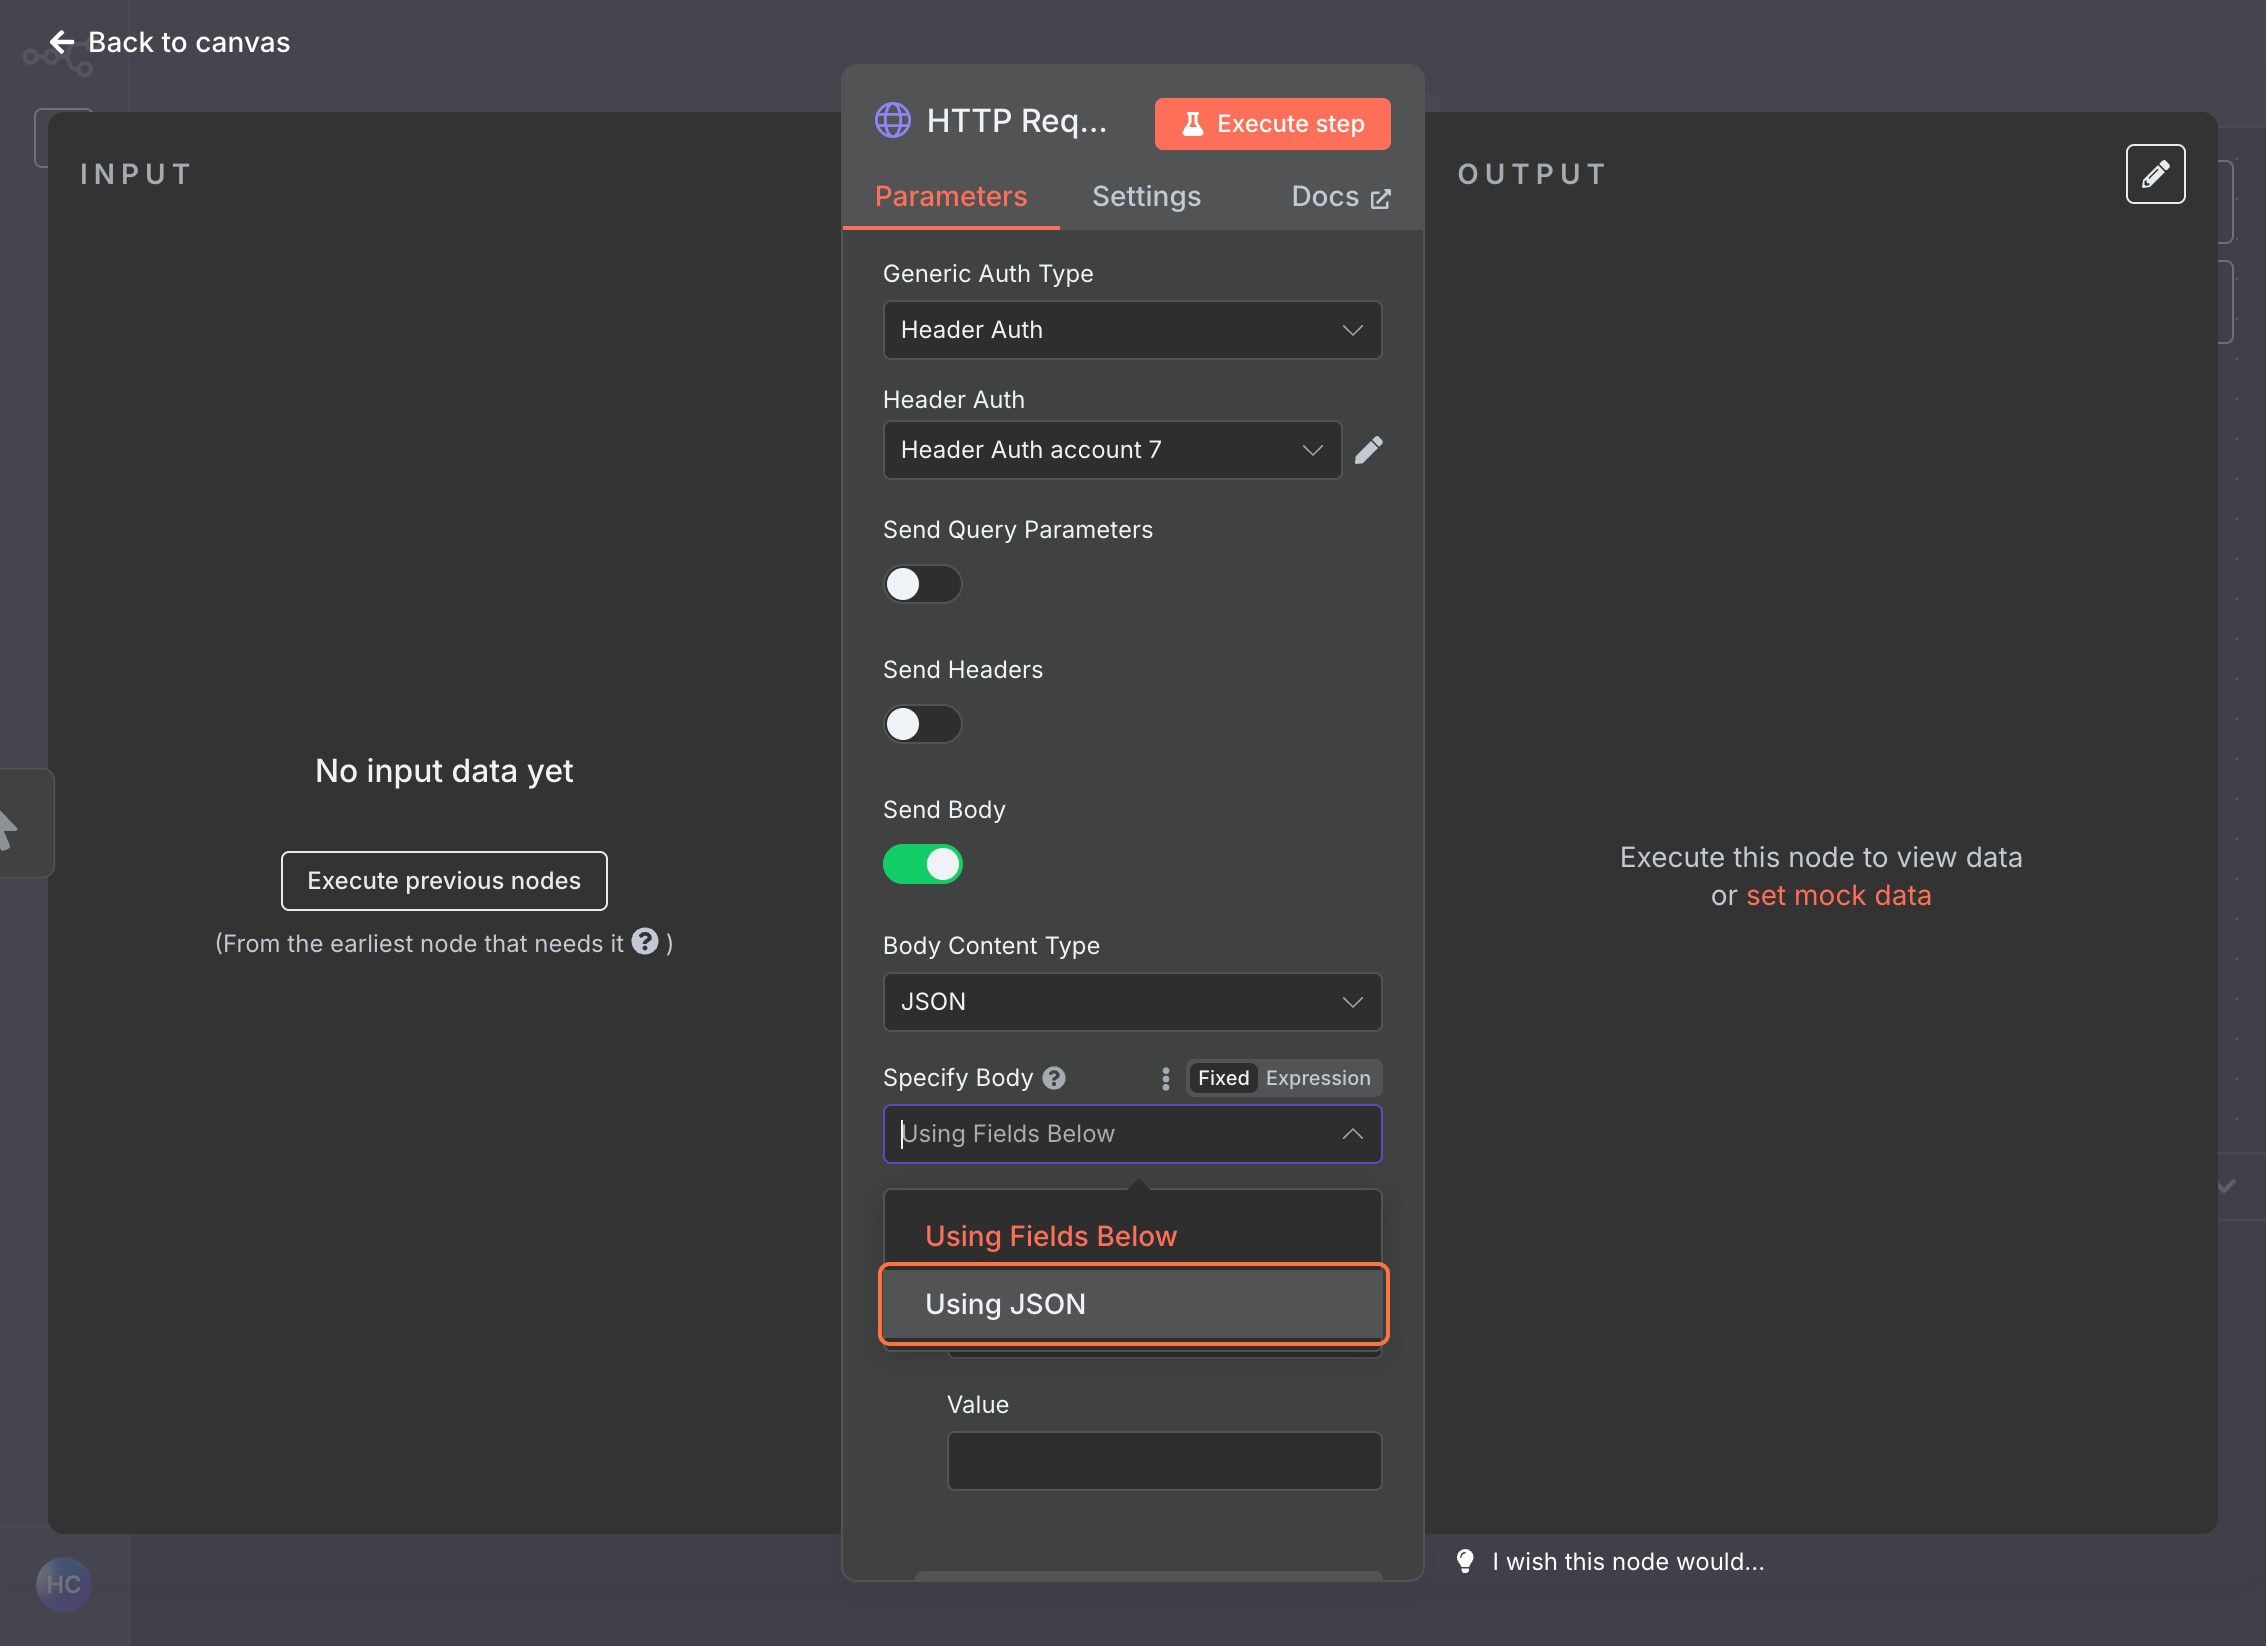Open the Body Content Type JSON dropdown
2266x1646 pixels.
1132,1002
